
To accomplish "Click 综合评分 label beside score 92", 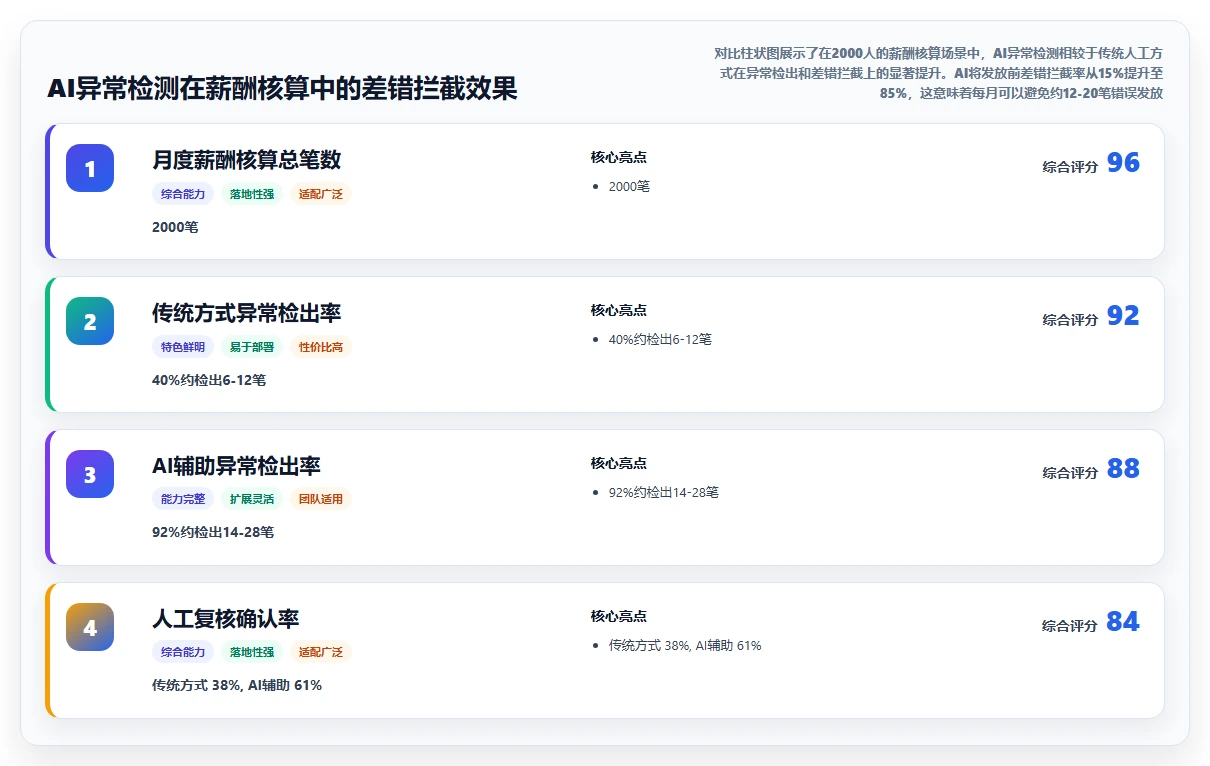I will [x=1070, y=320].
